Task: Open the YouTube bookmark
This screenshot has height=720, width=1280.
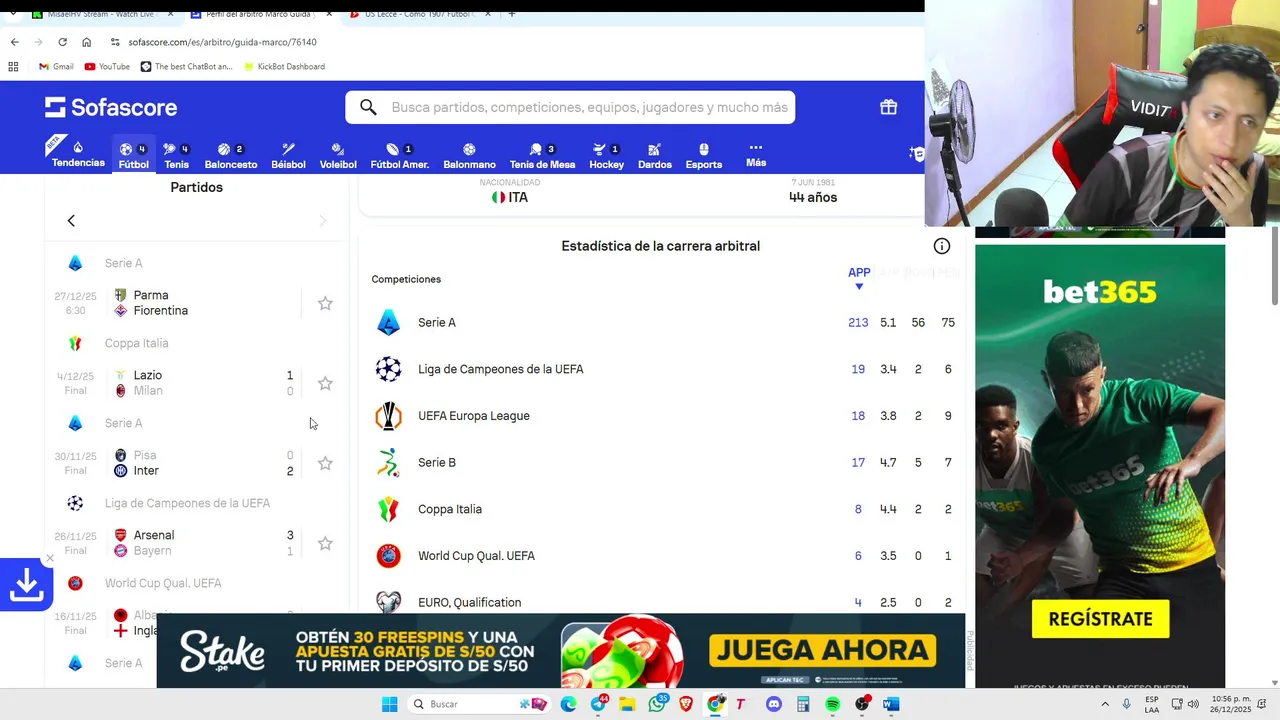Action: click(x=107, y=67)
